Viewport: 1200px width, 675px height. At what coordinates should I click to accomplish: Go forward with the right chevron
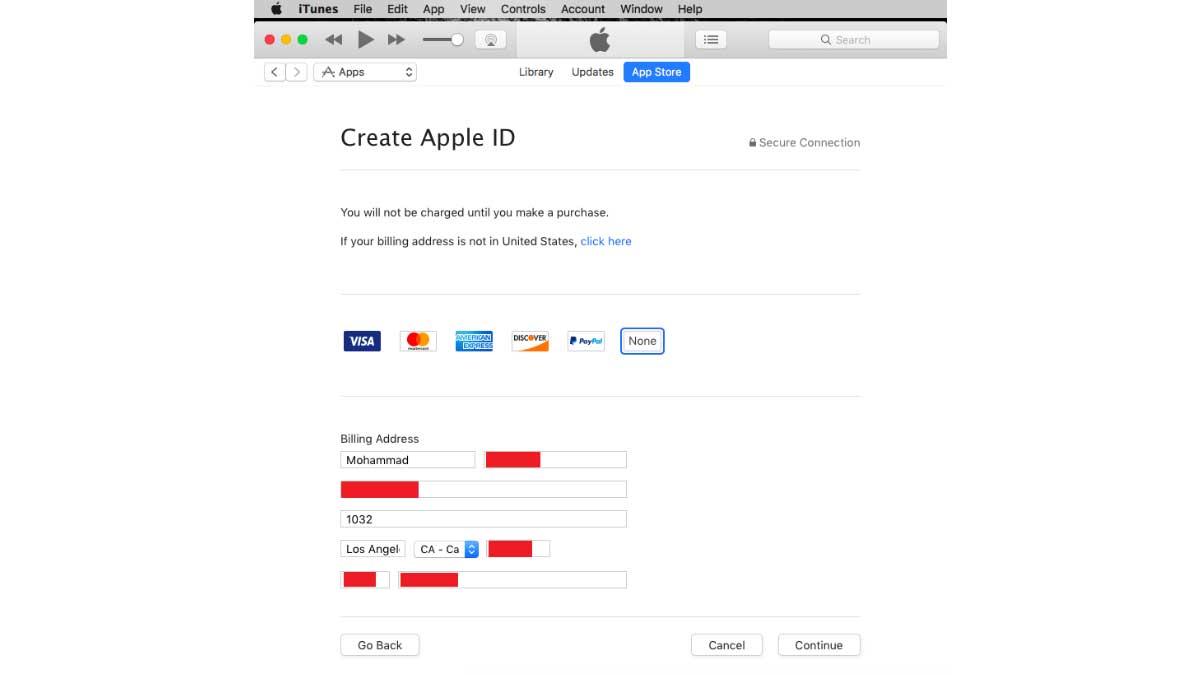(x=297, y=72)
